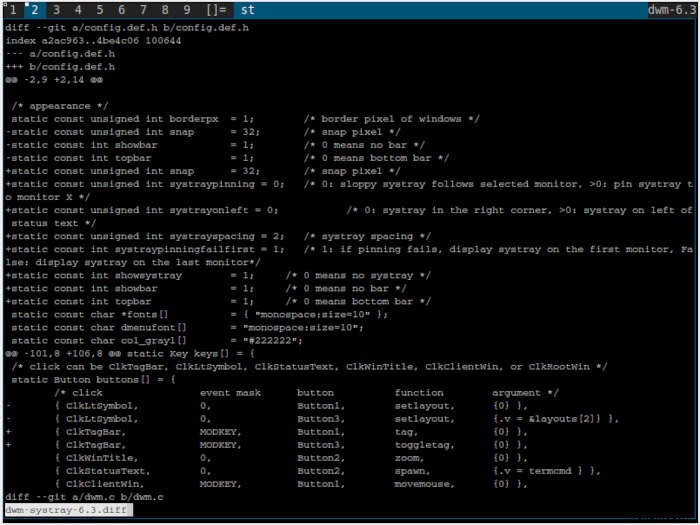Click the 'st' window title
This screenshot has width=700, height=525.
(x=248, y=9)
